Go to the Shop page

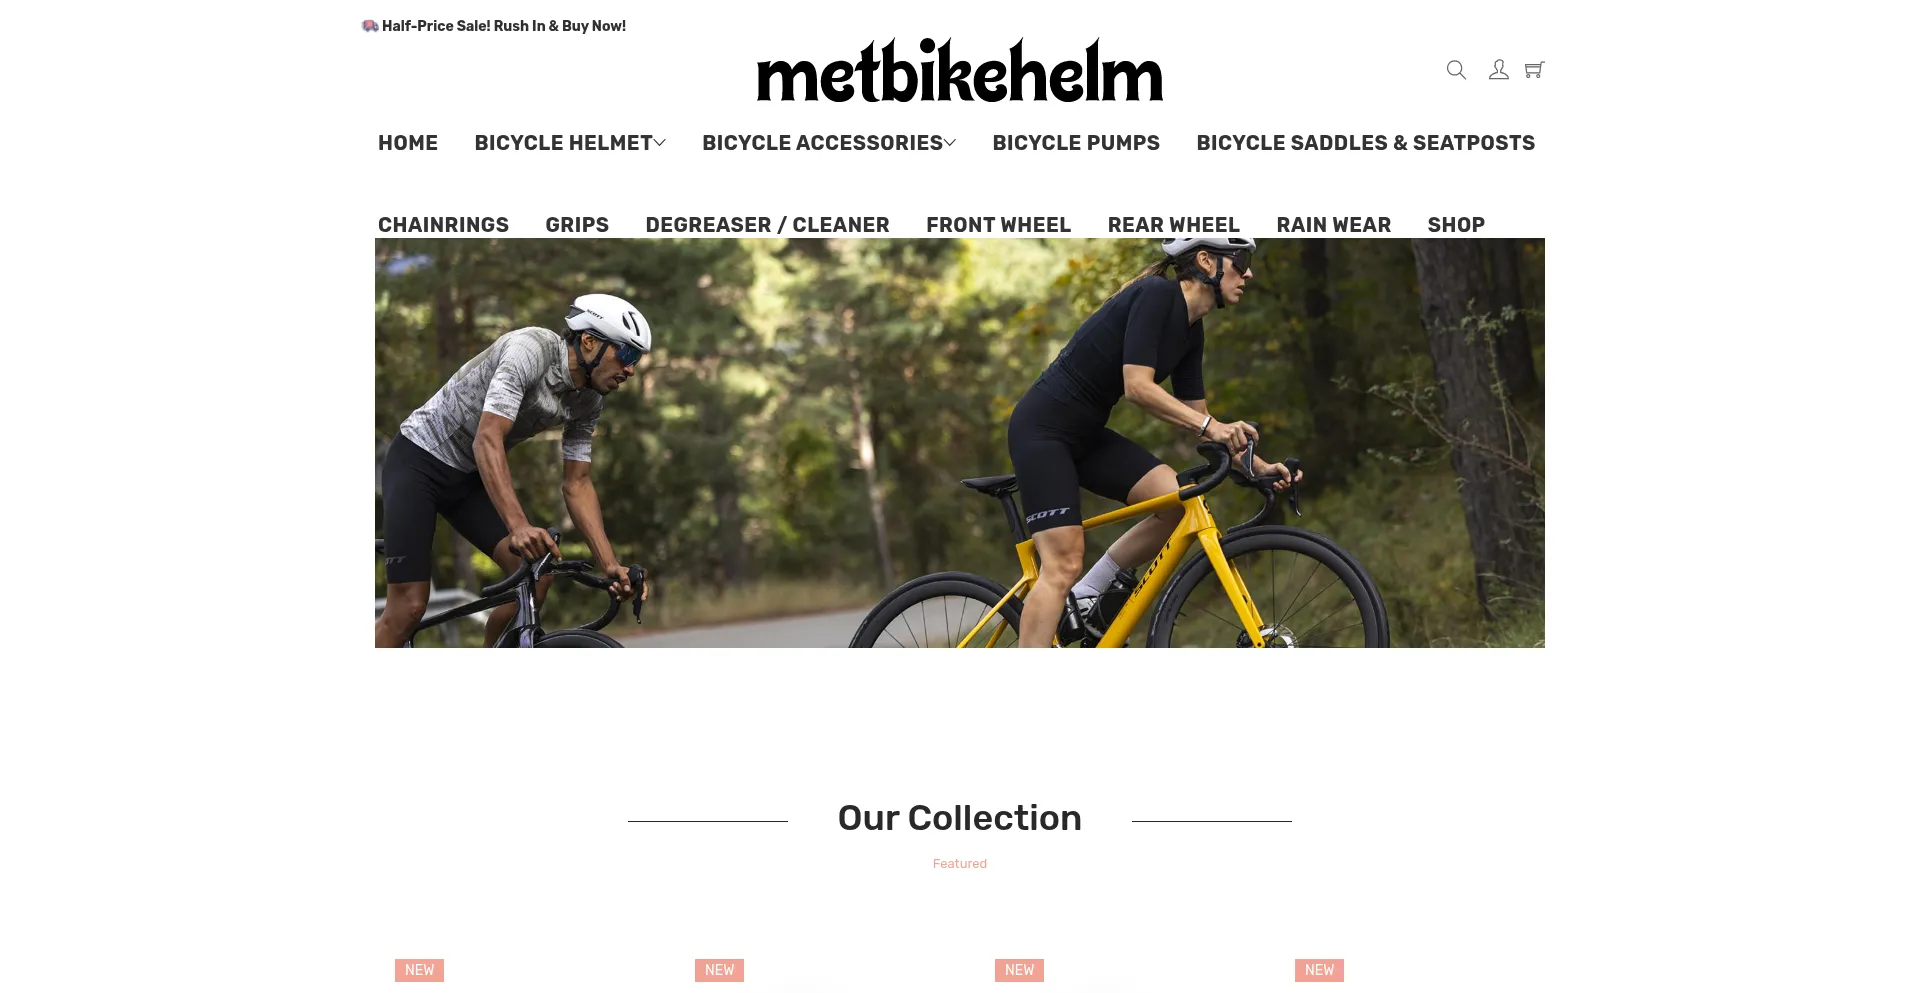tap(1456, 225)
